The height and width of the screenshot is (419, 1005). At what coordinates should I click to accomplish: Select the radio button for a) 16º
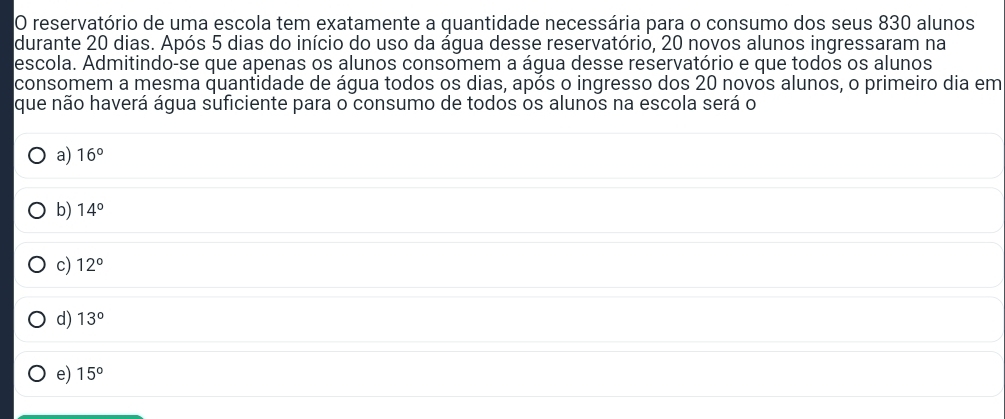pos(37,156)
